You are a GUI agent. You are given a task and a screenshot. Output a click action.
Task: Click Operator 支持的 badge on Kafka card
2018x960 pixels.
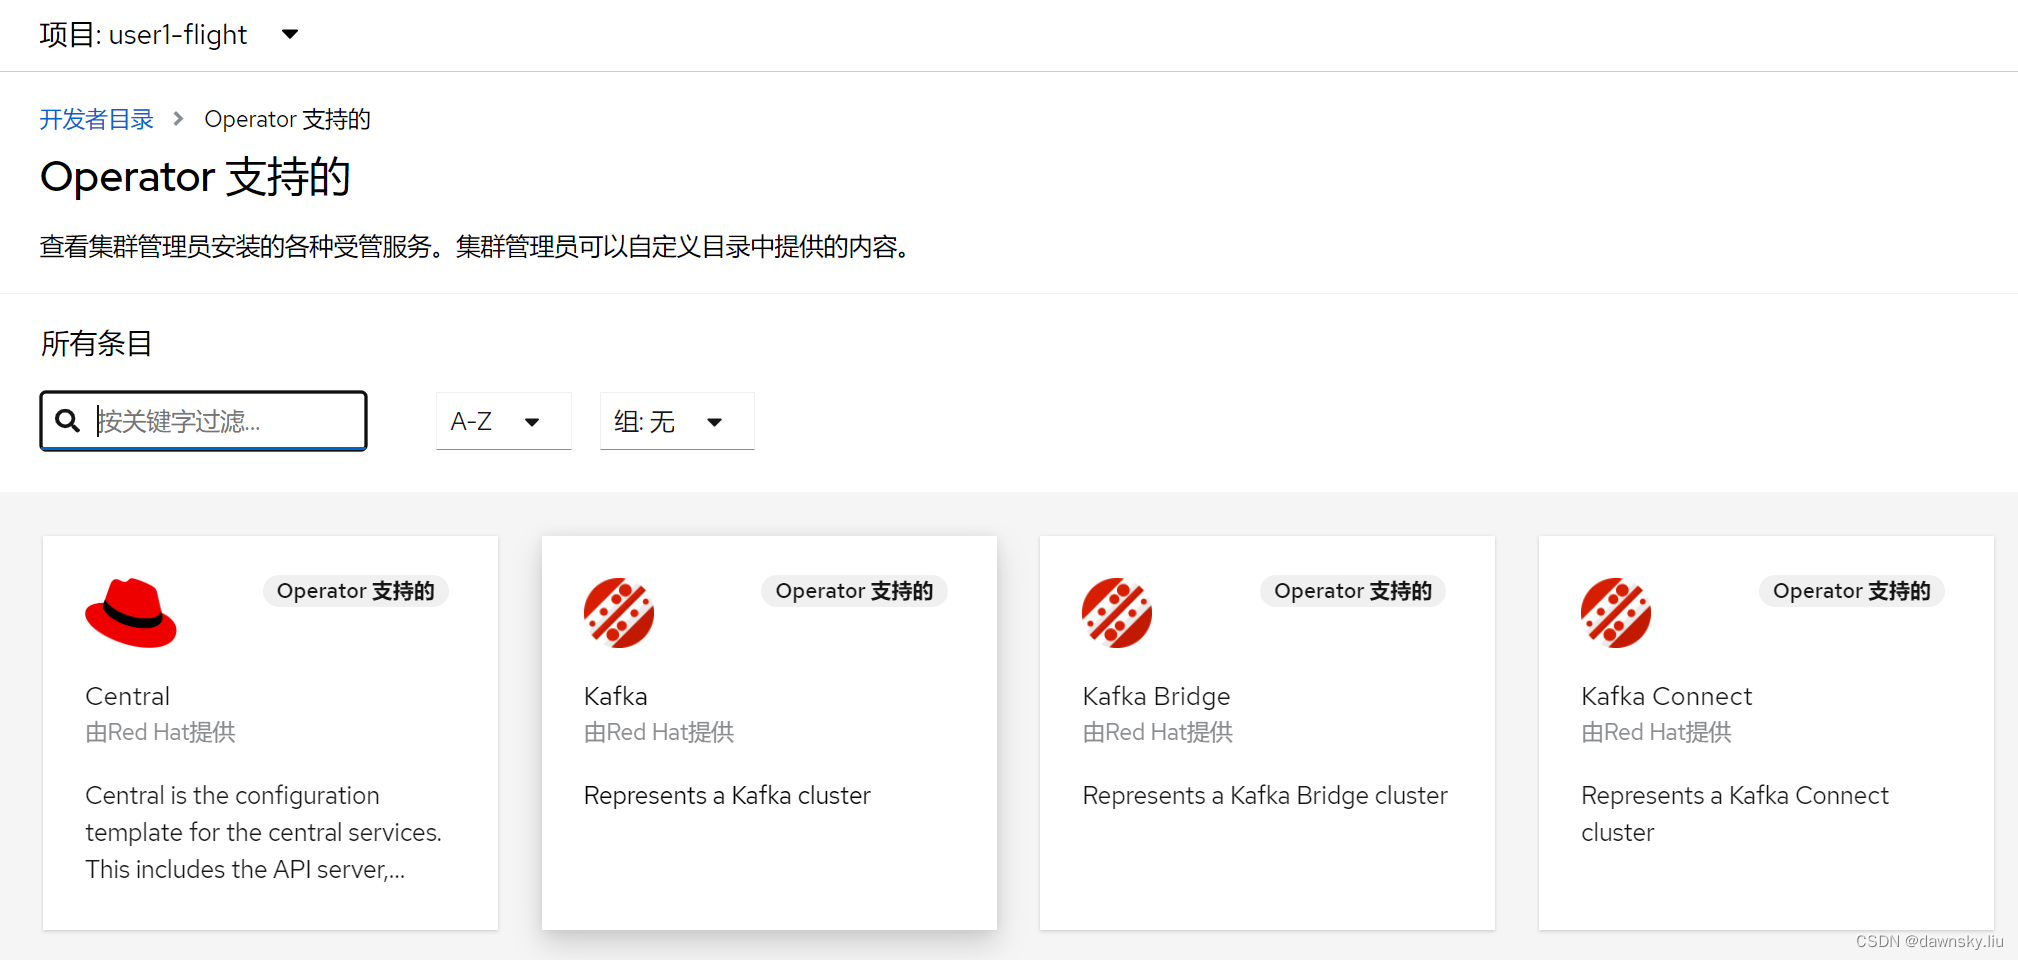coord(855,591)
